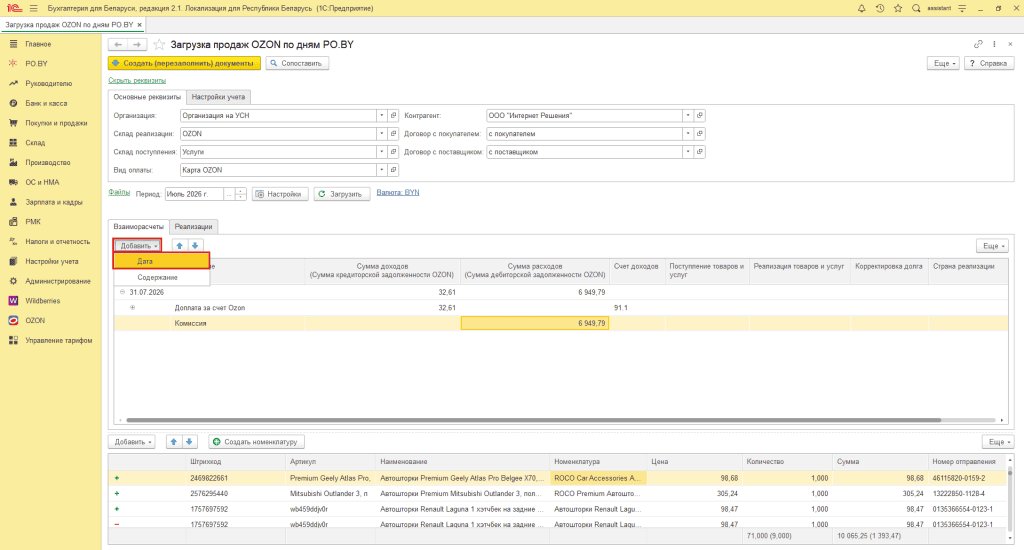Open Склад section
This screenshot has height=550, width=1024.
pyautogui.click(x=35, y=142)
